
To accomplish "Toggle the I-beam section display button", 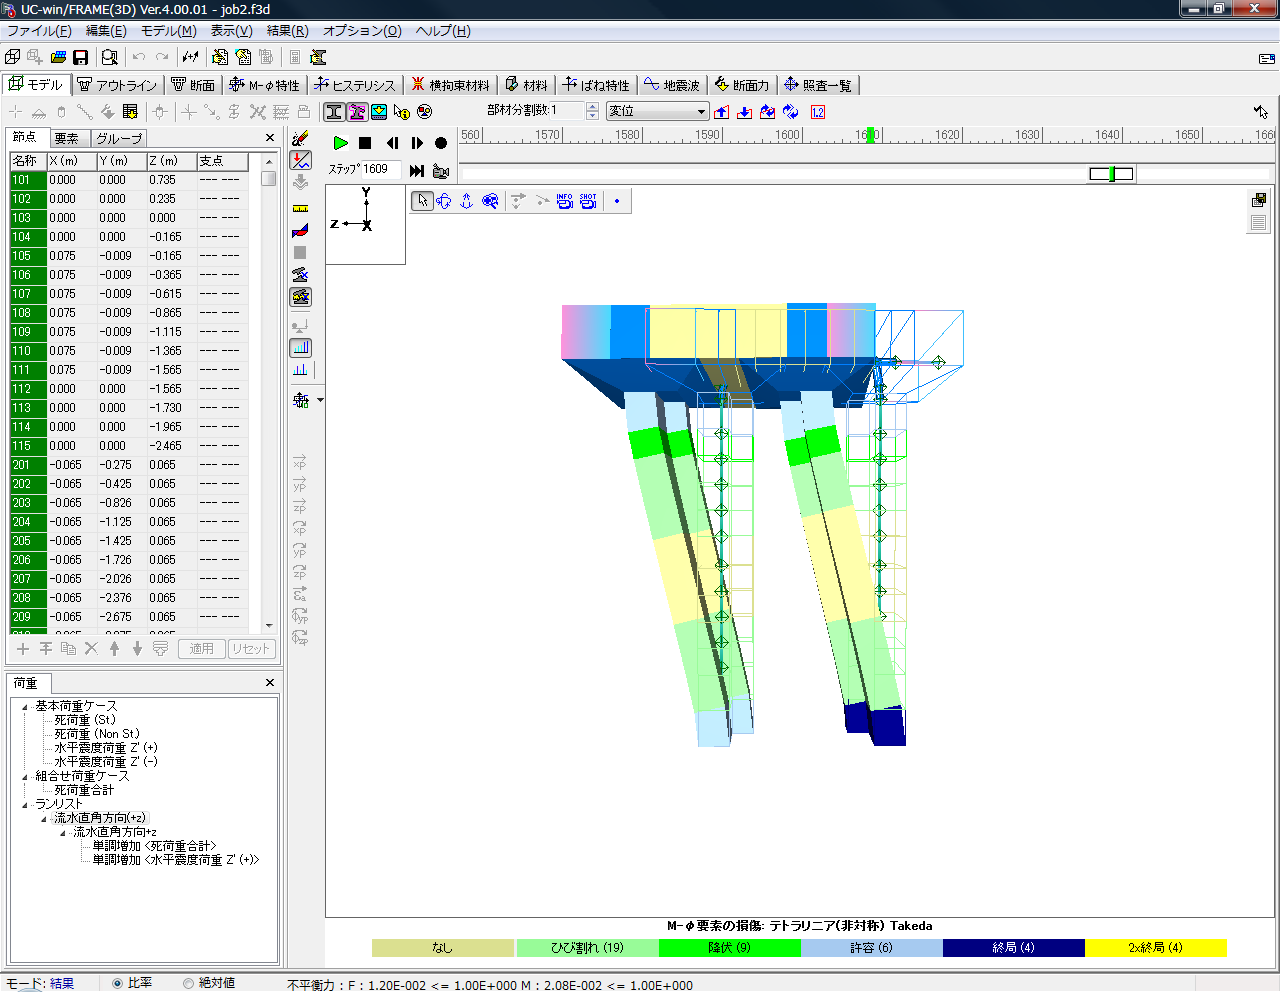I will (x=334, y=112).
